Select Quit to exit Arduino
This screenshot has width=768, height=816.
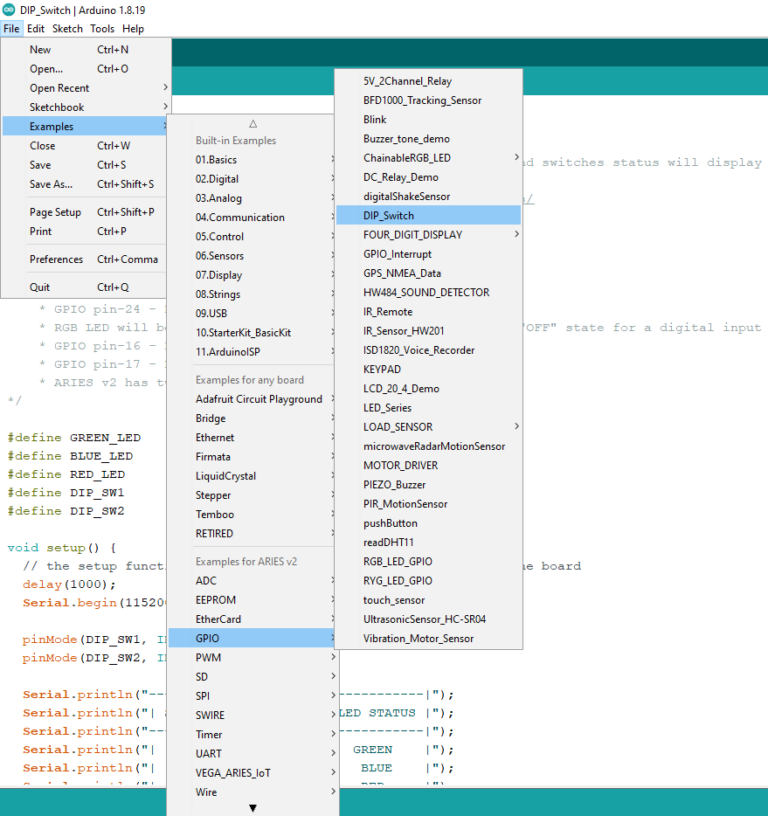[40, 287]
